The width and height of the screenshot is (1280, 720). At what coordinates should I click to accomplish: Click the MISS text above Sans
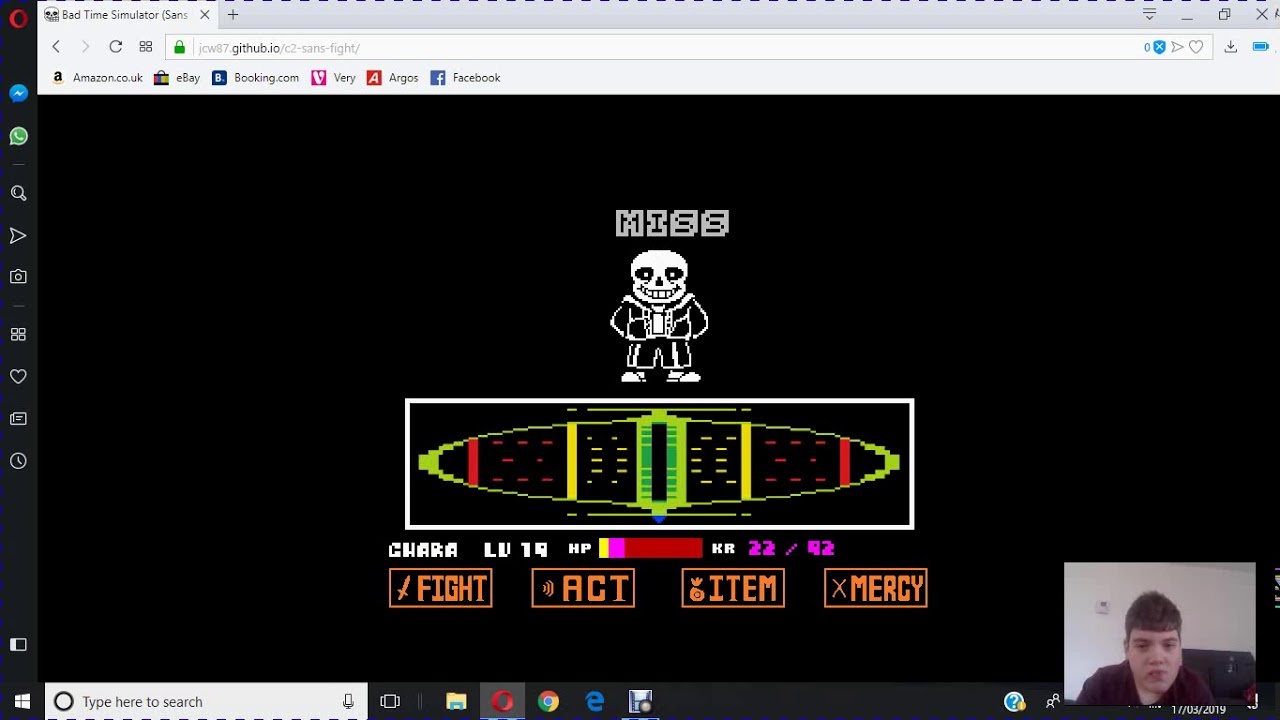pos(672,223)
